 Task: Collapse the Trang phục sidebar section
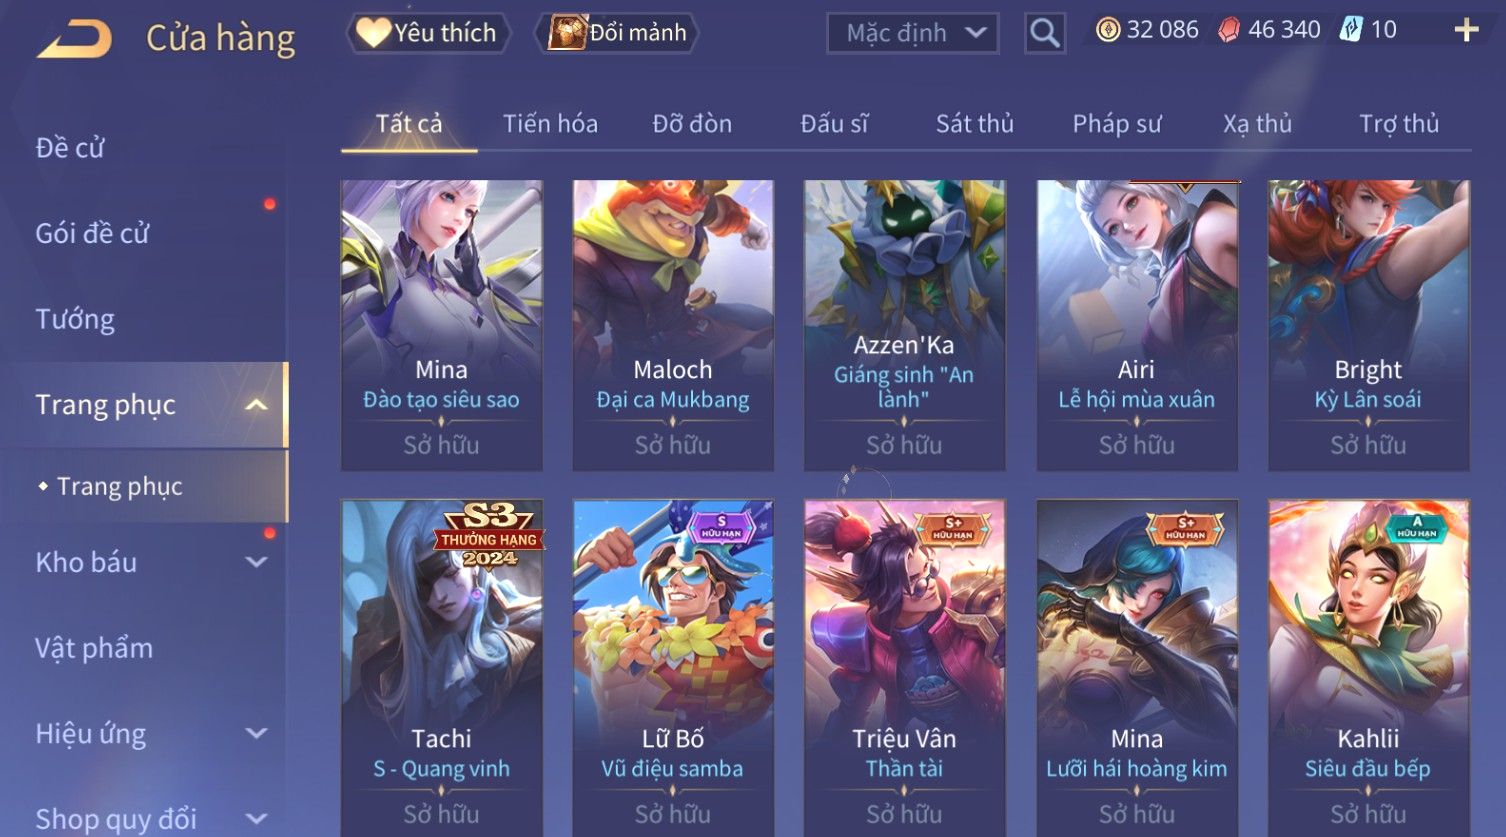point(256,405)
